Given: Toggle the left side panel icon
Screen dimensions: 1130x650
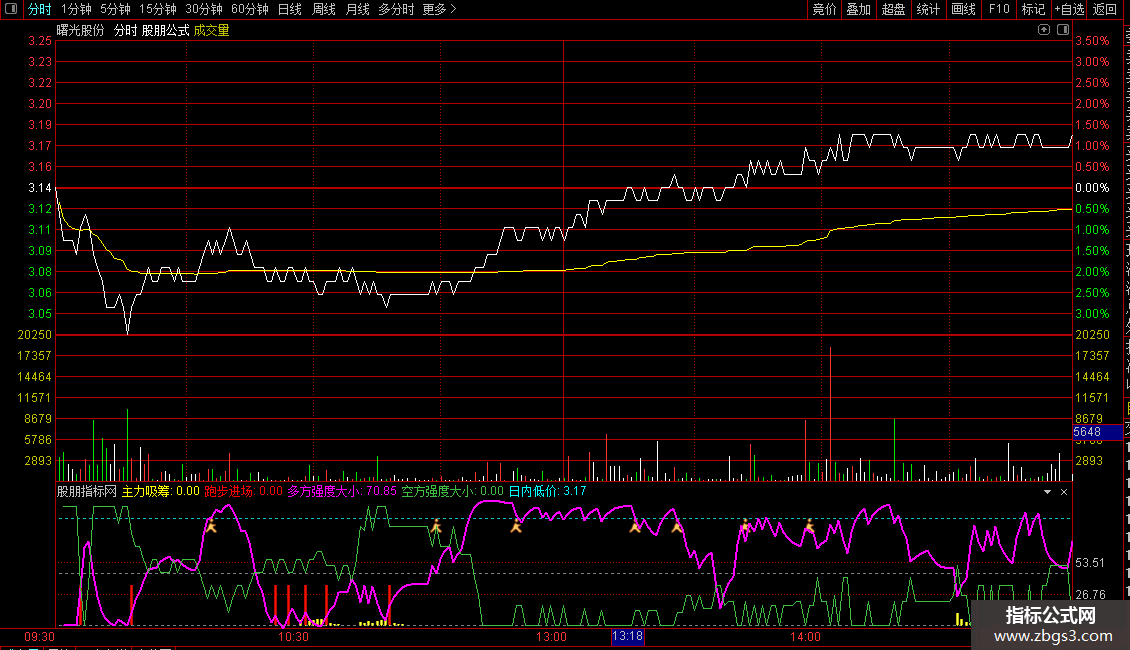Looking at the screenshot, I should (11, 9).
